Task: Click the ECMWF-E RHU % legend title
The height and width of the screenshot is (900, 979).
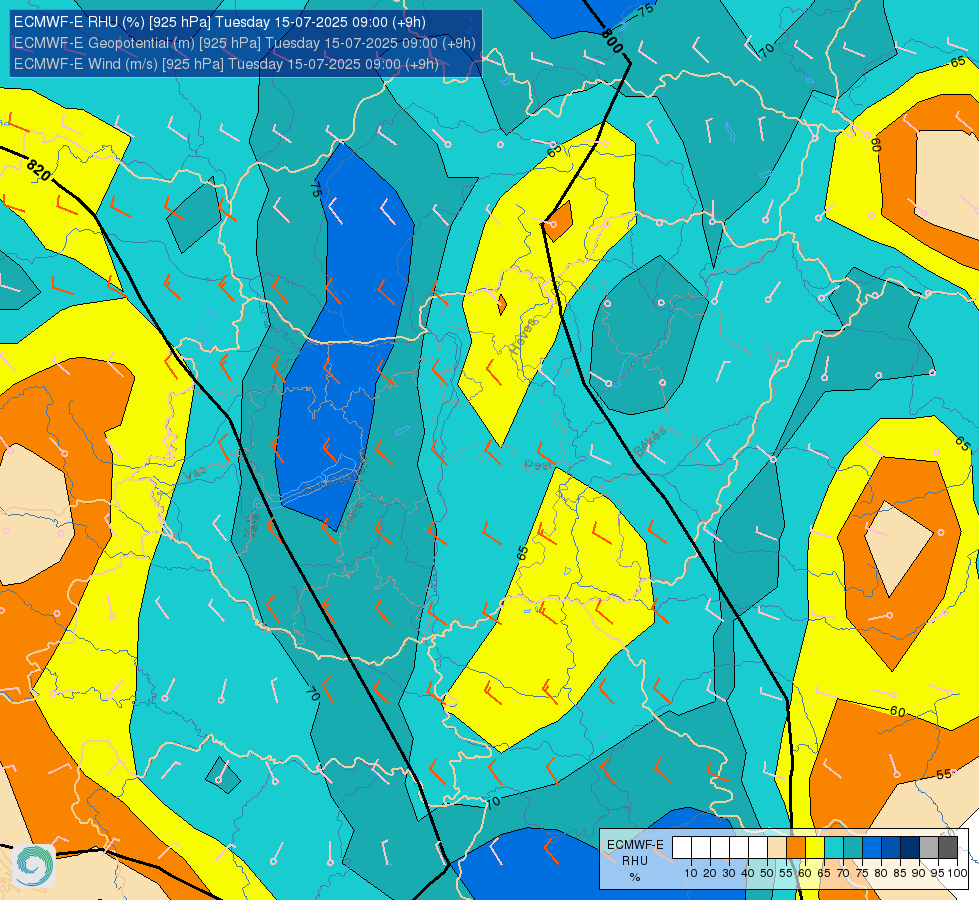Action: pos(635,861)
